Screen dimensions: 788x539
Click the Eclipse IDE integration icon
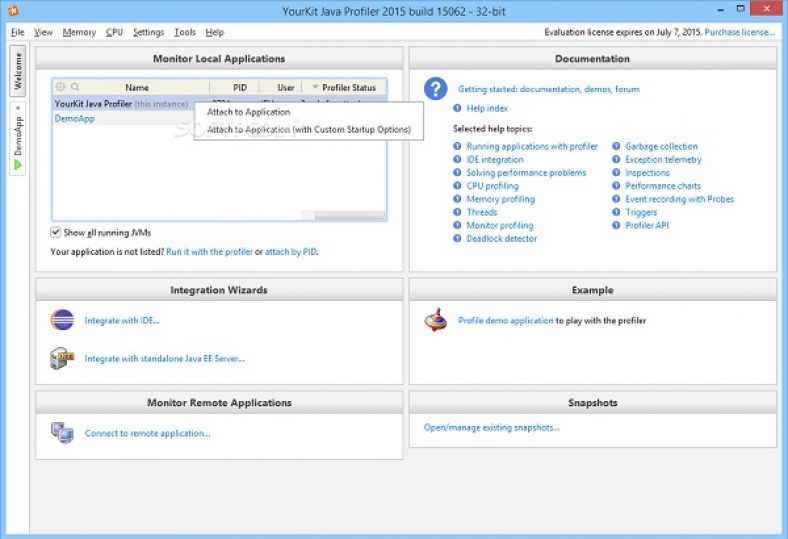pos(62,320)
